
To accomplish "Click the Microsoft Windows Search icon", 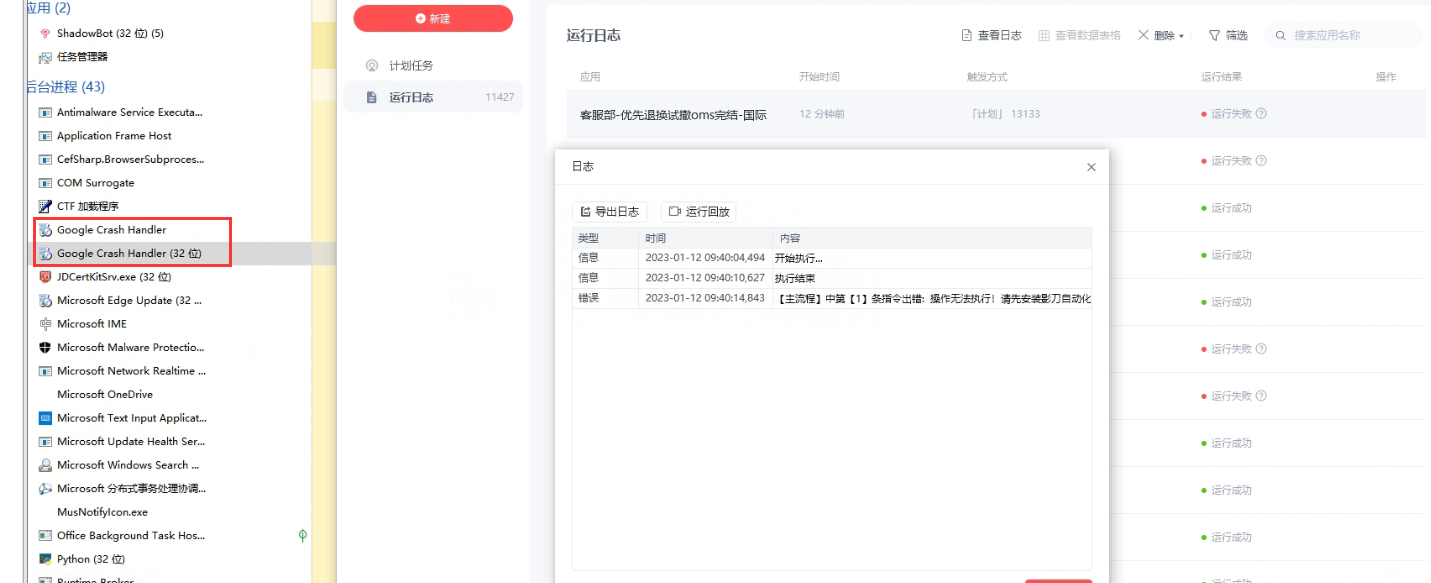I will (45, 465).
